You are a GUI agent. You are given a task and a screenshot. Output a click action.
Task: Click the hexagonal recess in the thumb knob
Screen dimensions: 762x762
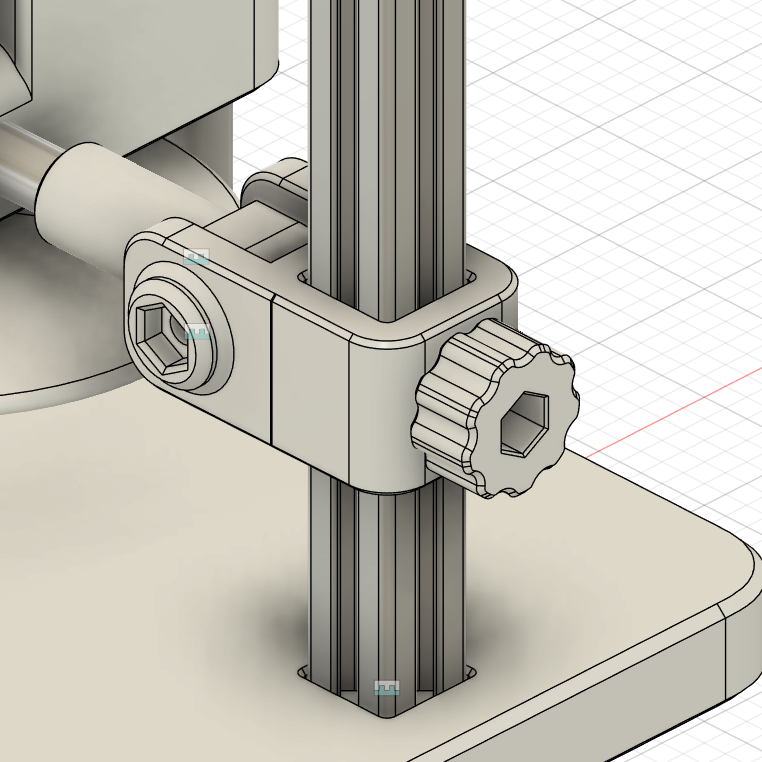[x=522, y=420]
